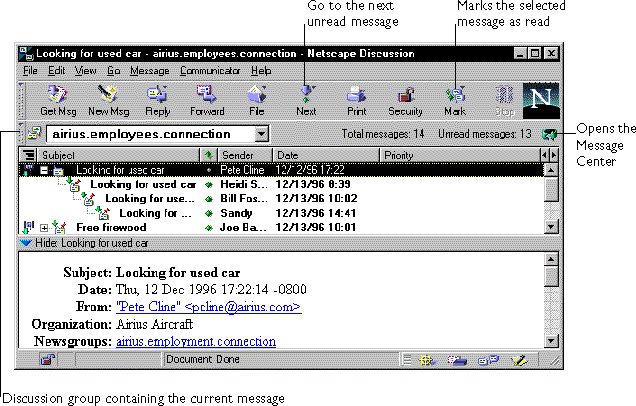Open the Security toolbar icon

(405, 100)
